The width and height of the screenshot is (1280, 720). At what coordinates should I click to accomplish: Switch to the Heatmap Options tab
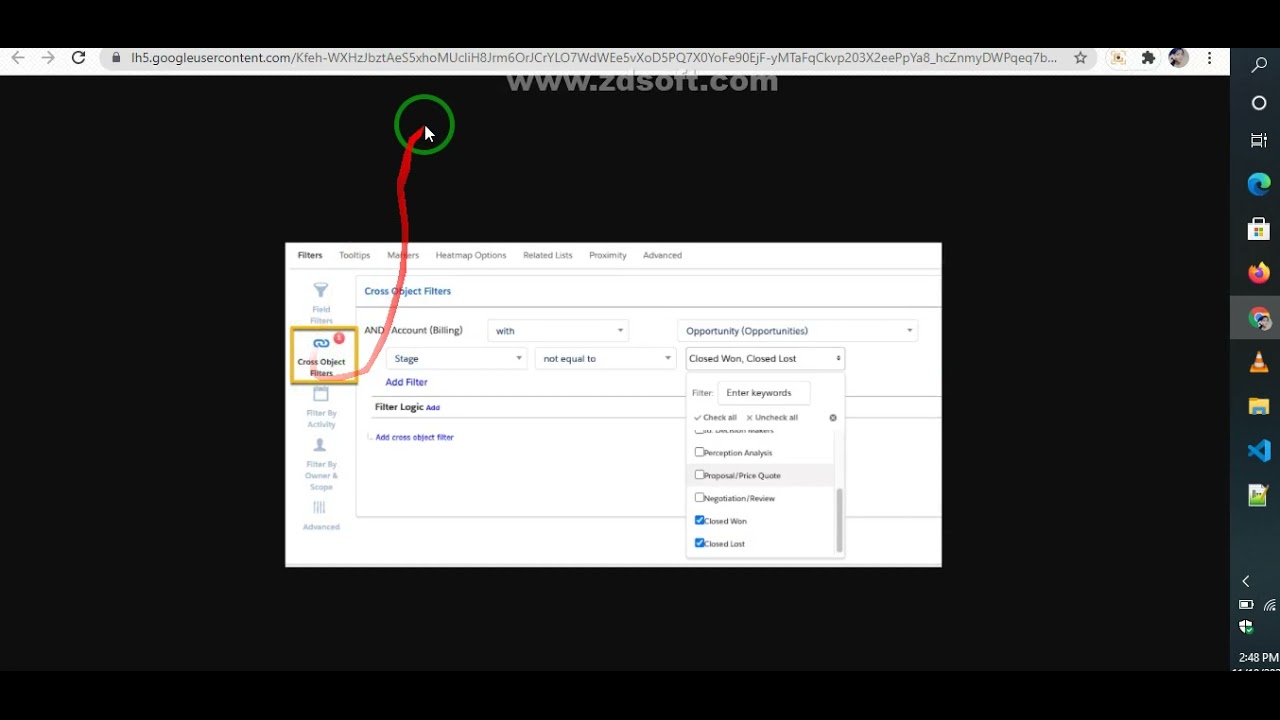click(x=471, y=255)
